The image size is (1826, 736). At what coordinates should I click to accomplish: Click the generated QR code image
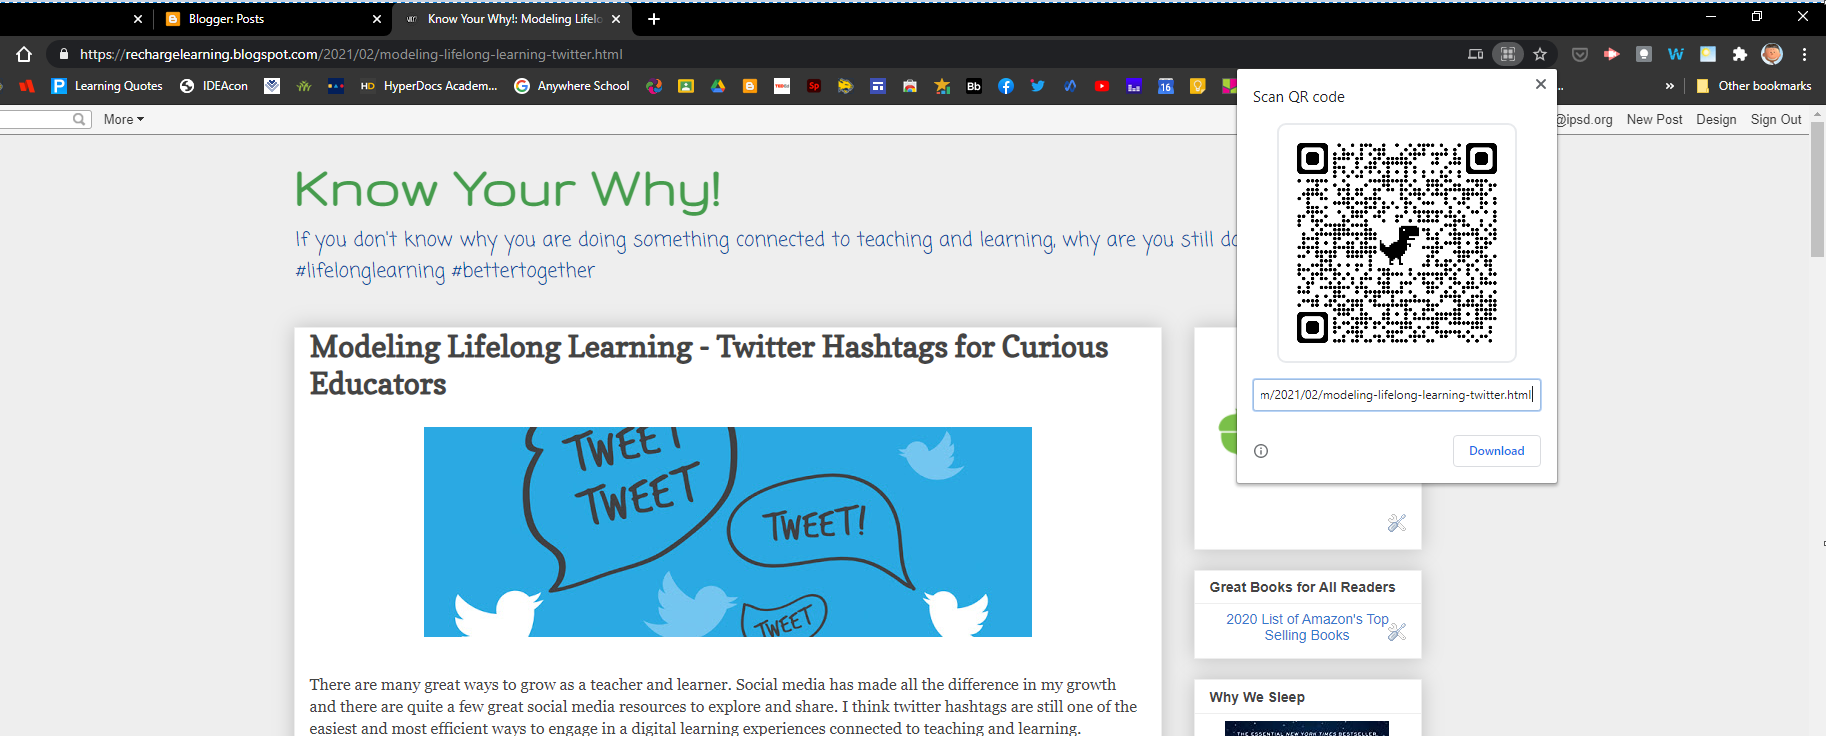(x=1397, y=243)
